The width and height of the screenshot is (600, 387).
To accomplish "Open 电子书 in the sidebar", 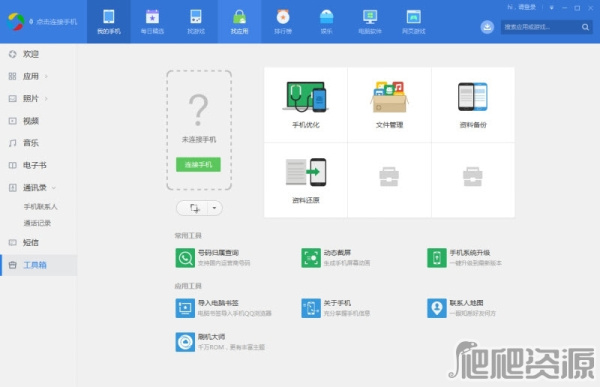I will point(38,165).
